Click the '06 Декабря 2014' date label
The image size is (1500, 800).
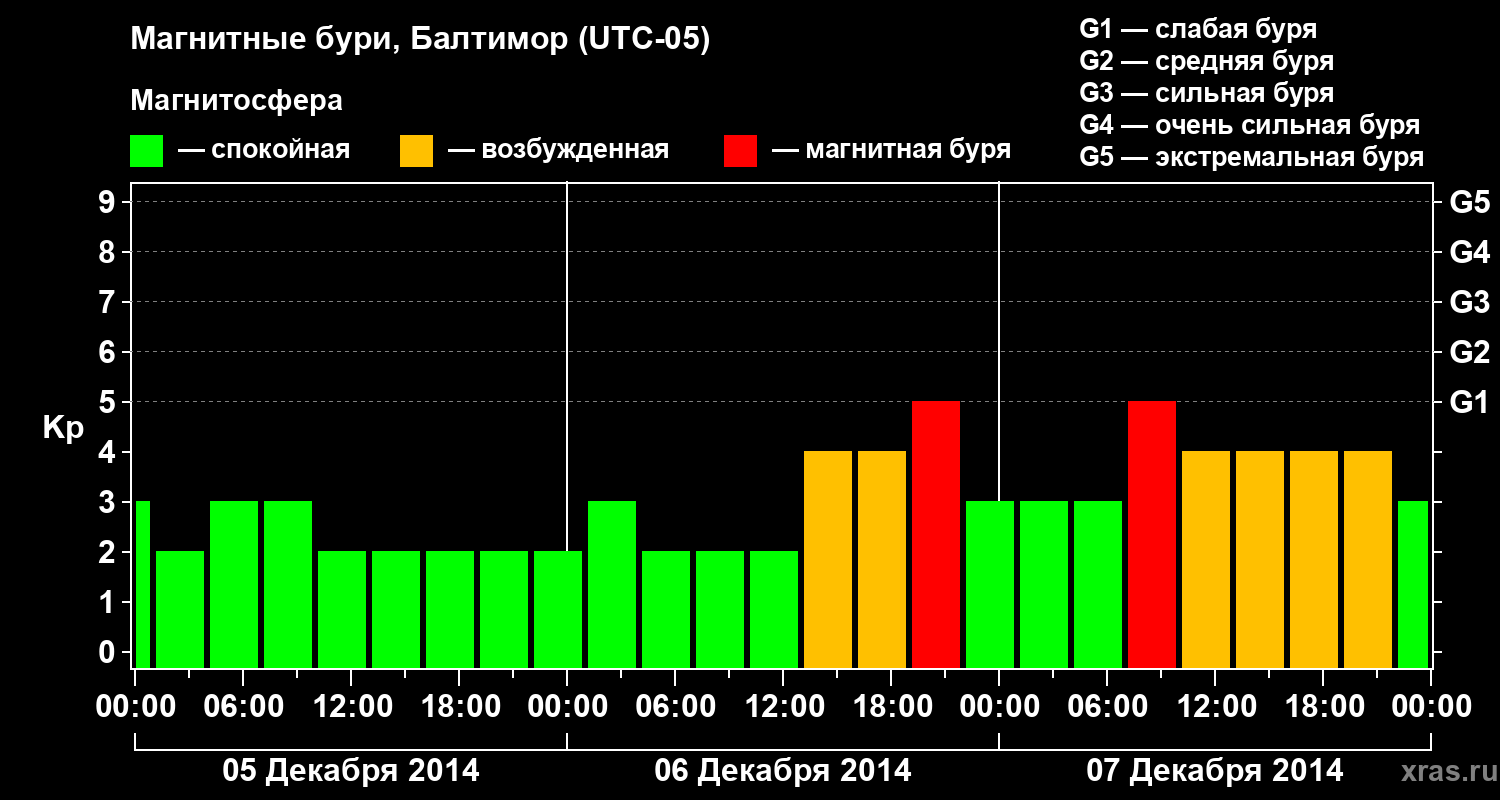point(783,771)
